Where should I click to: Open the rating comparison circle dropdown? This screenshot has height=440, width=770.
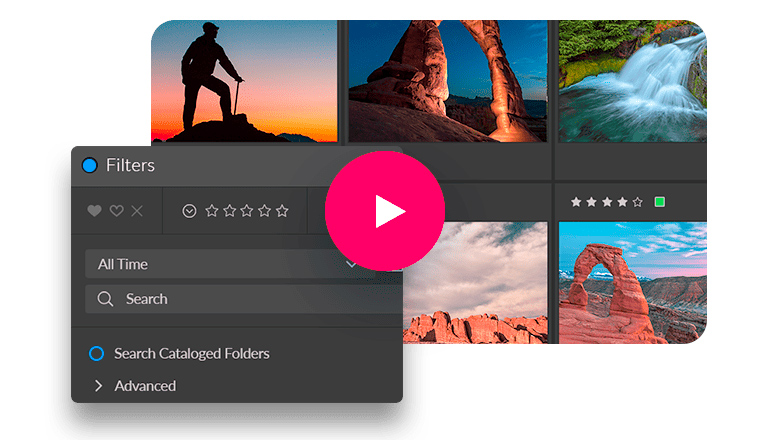190,211
